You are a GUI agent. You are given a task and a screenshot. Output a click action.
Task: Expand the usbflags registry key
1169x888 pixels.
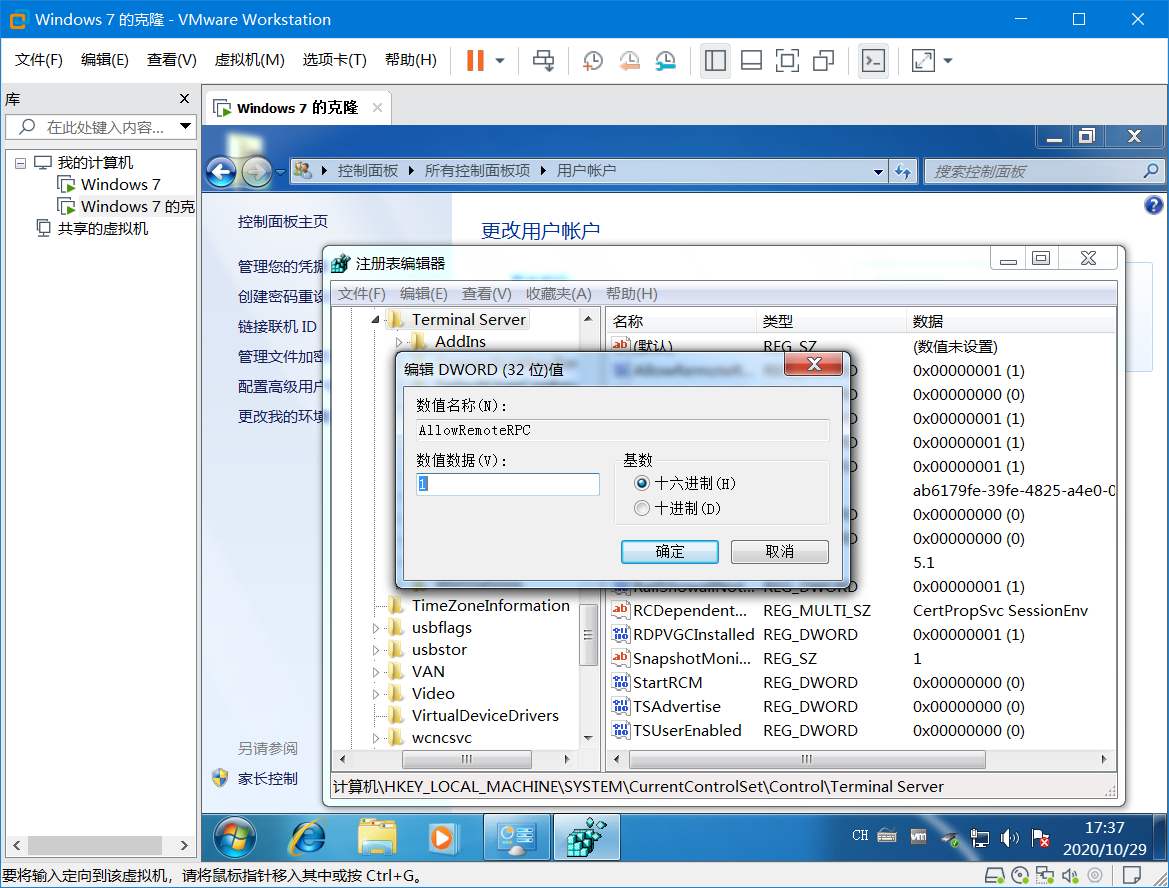(376, 629)
